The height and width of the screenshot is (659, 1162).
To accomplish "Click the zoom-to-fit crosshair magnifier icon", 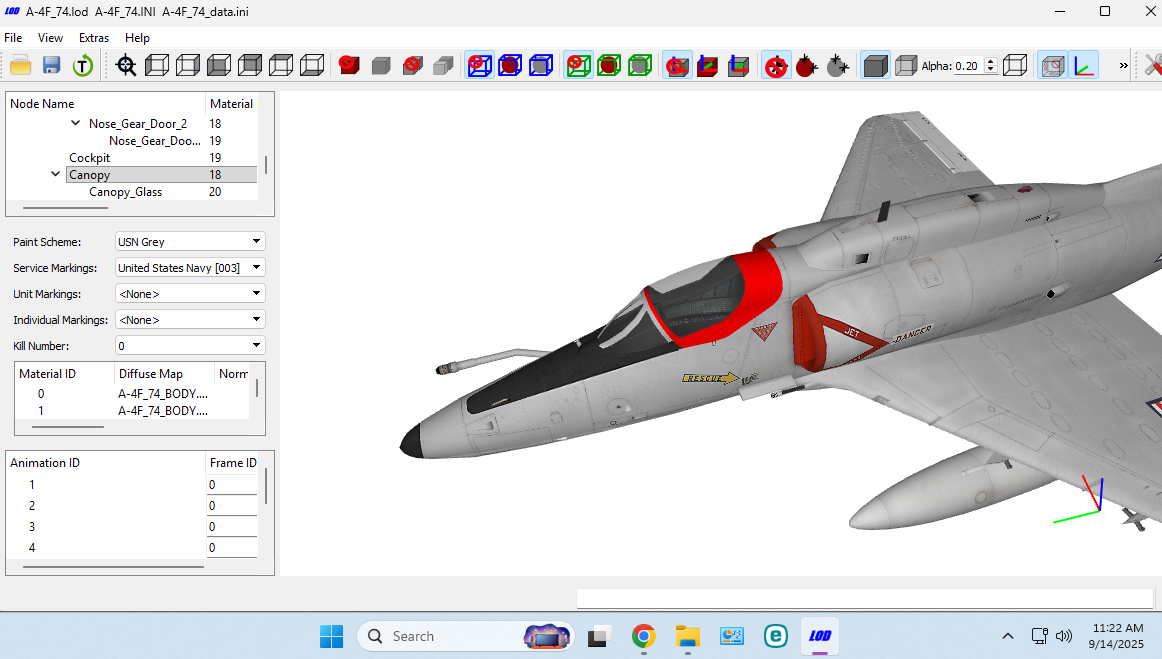I will tap(126, 65).
